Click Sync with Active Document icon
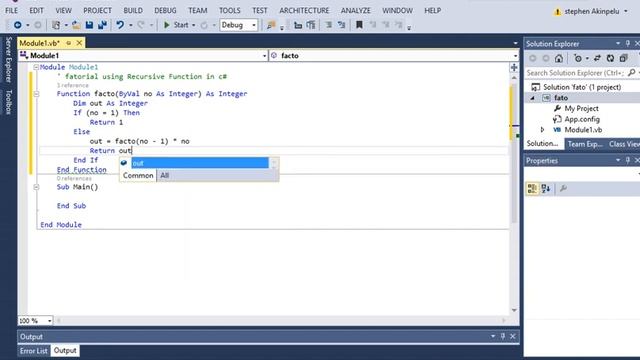The image size is (640, 360). 597,58
